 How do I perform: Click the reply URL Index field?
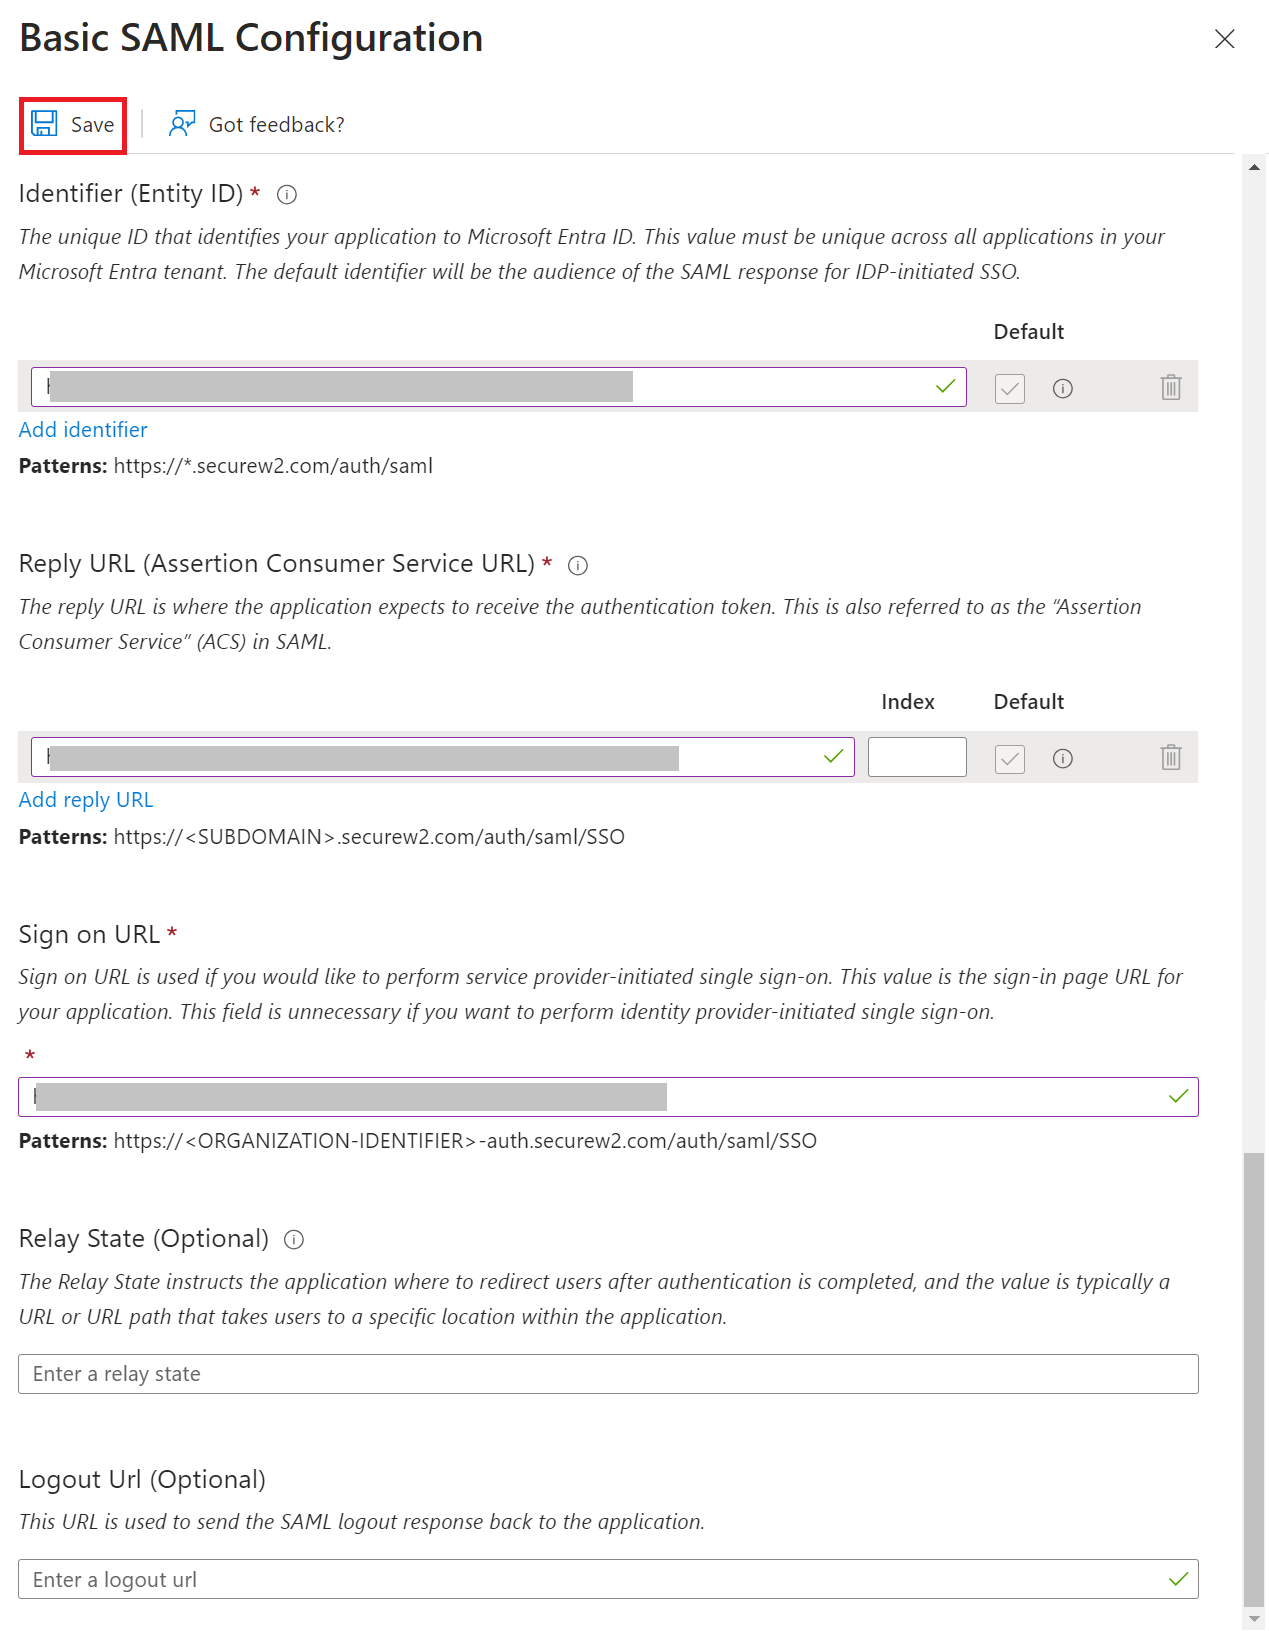[917, 757]
